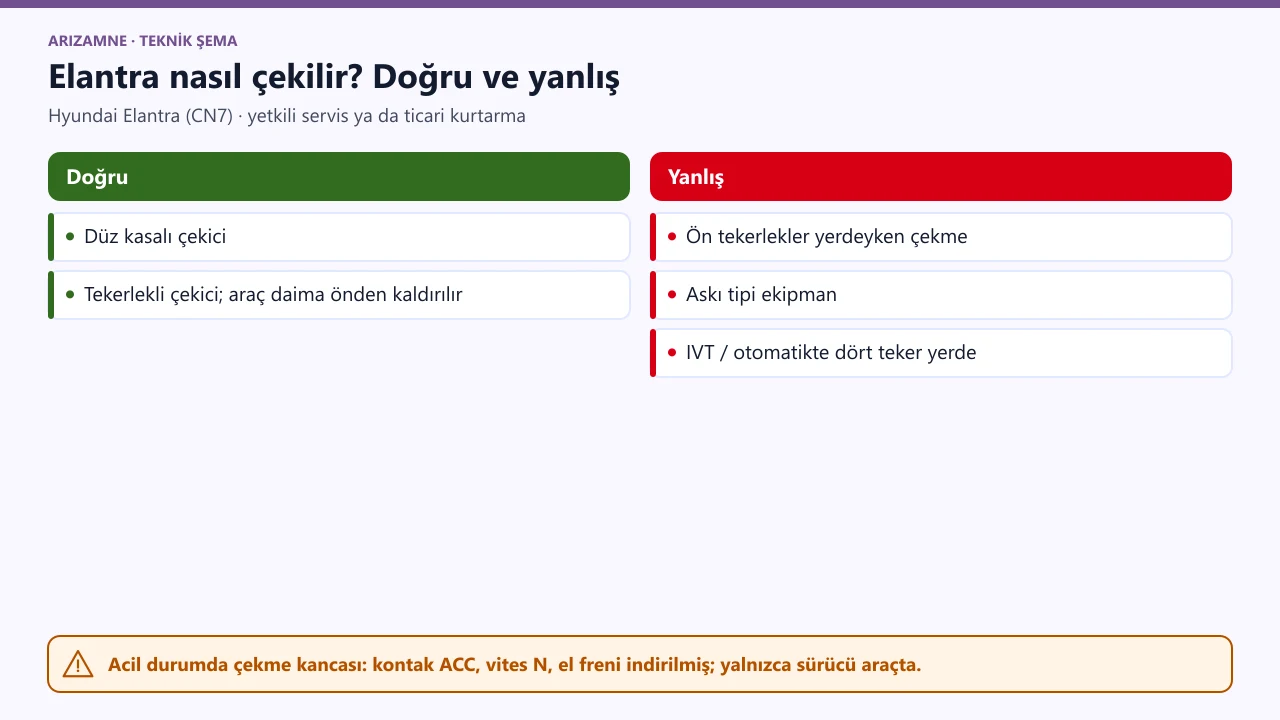Select the red Yanlış column header

tap(941, 177)
